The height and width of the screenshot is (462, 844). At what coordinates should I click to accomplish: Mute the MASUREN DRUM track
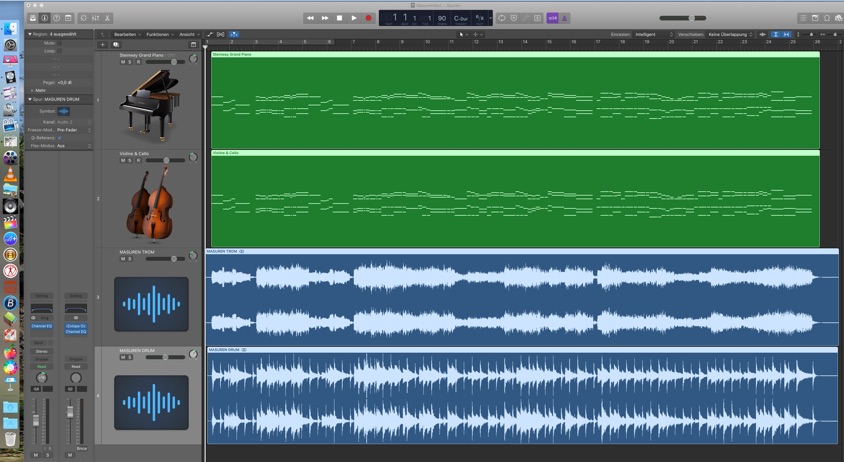tap(123, 357)
